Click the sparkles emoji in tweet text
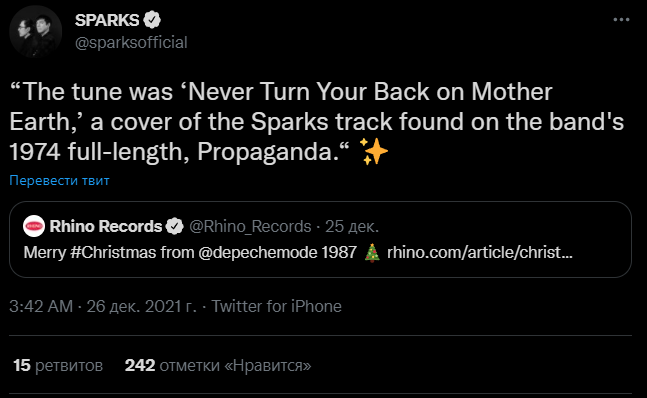 point(374,151)
